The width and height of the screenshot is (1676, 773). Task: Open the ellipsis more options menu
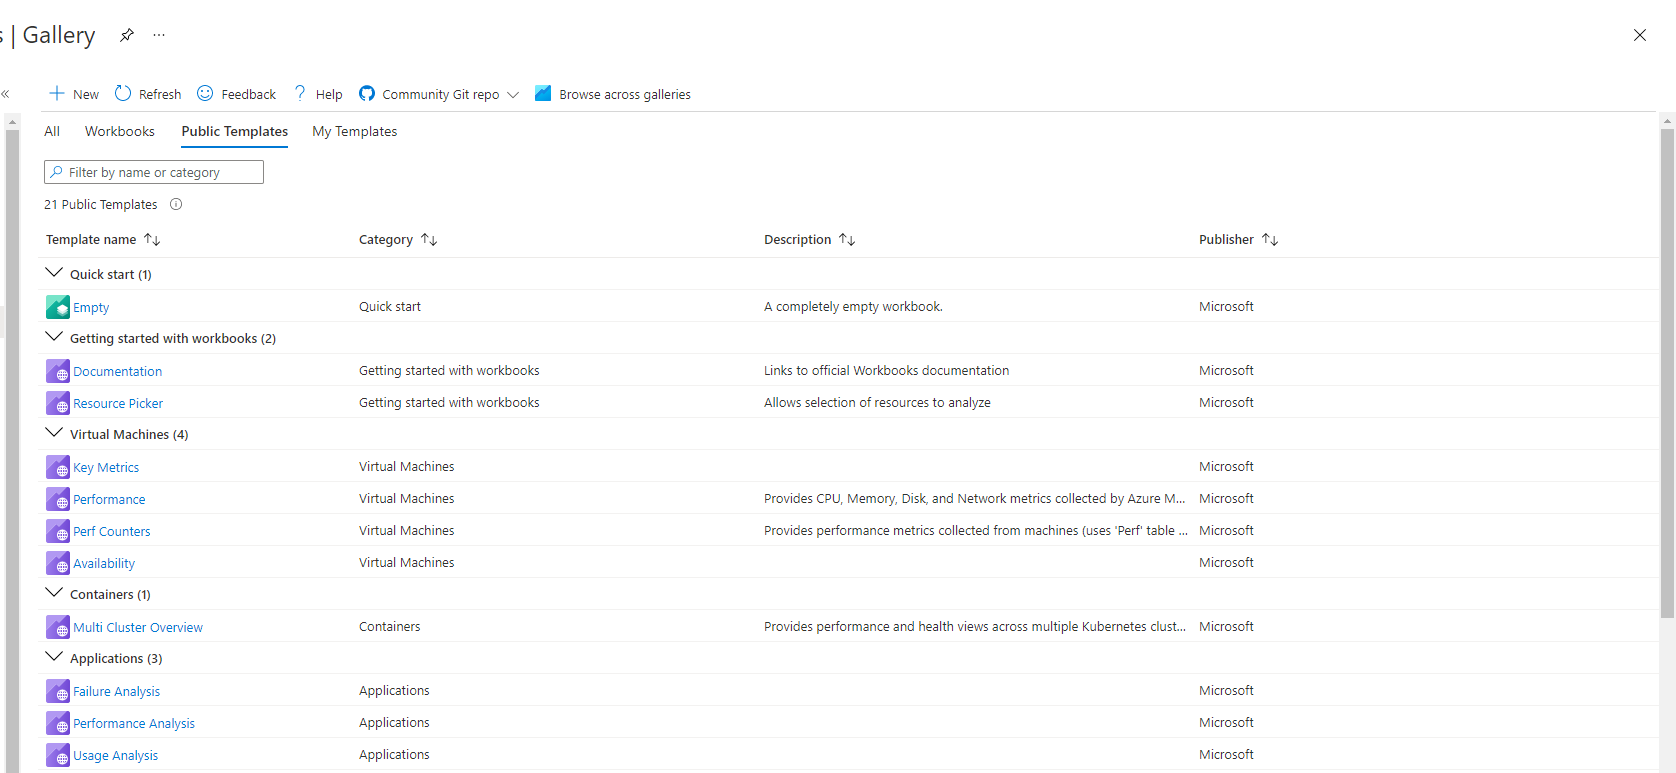pyautogui.click(x=159, y=35)
